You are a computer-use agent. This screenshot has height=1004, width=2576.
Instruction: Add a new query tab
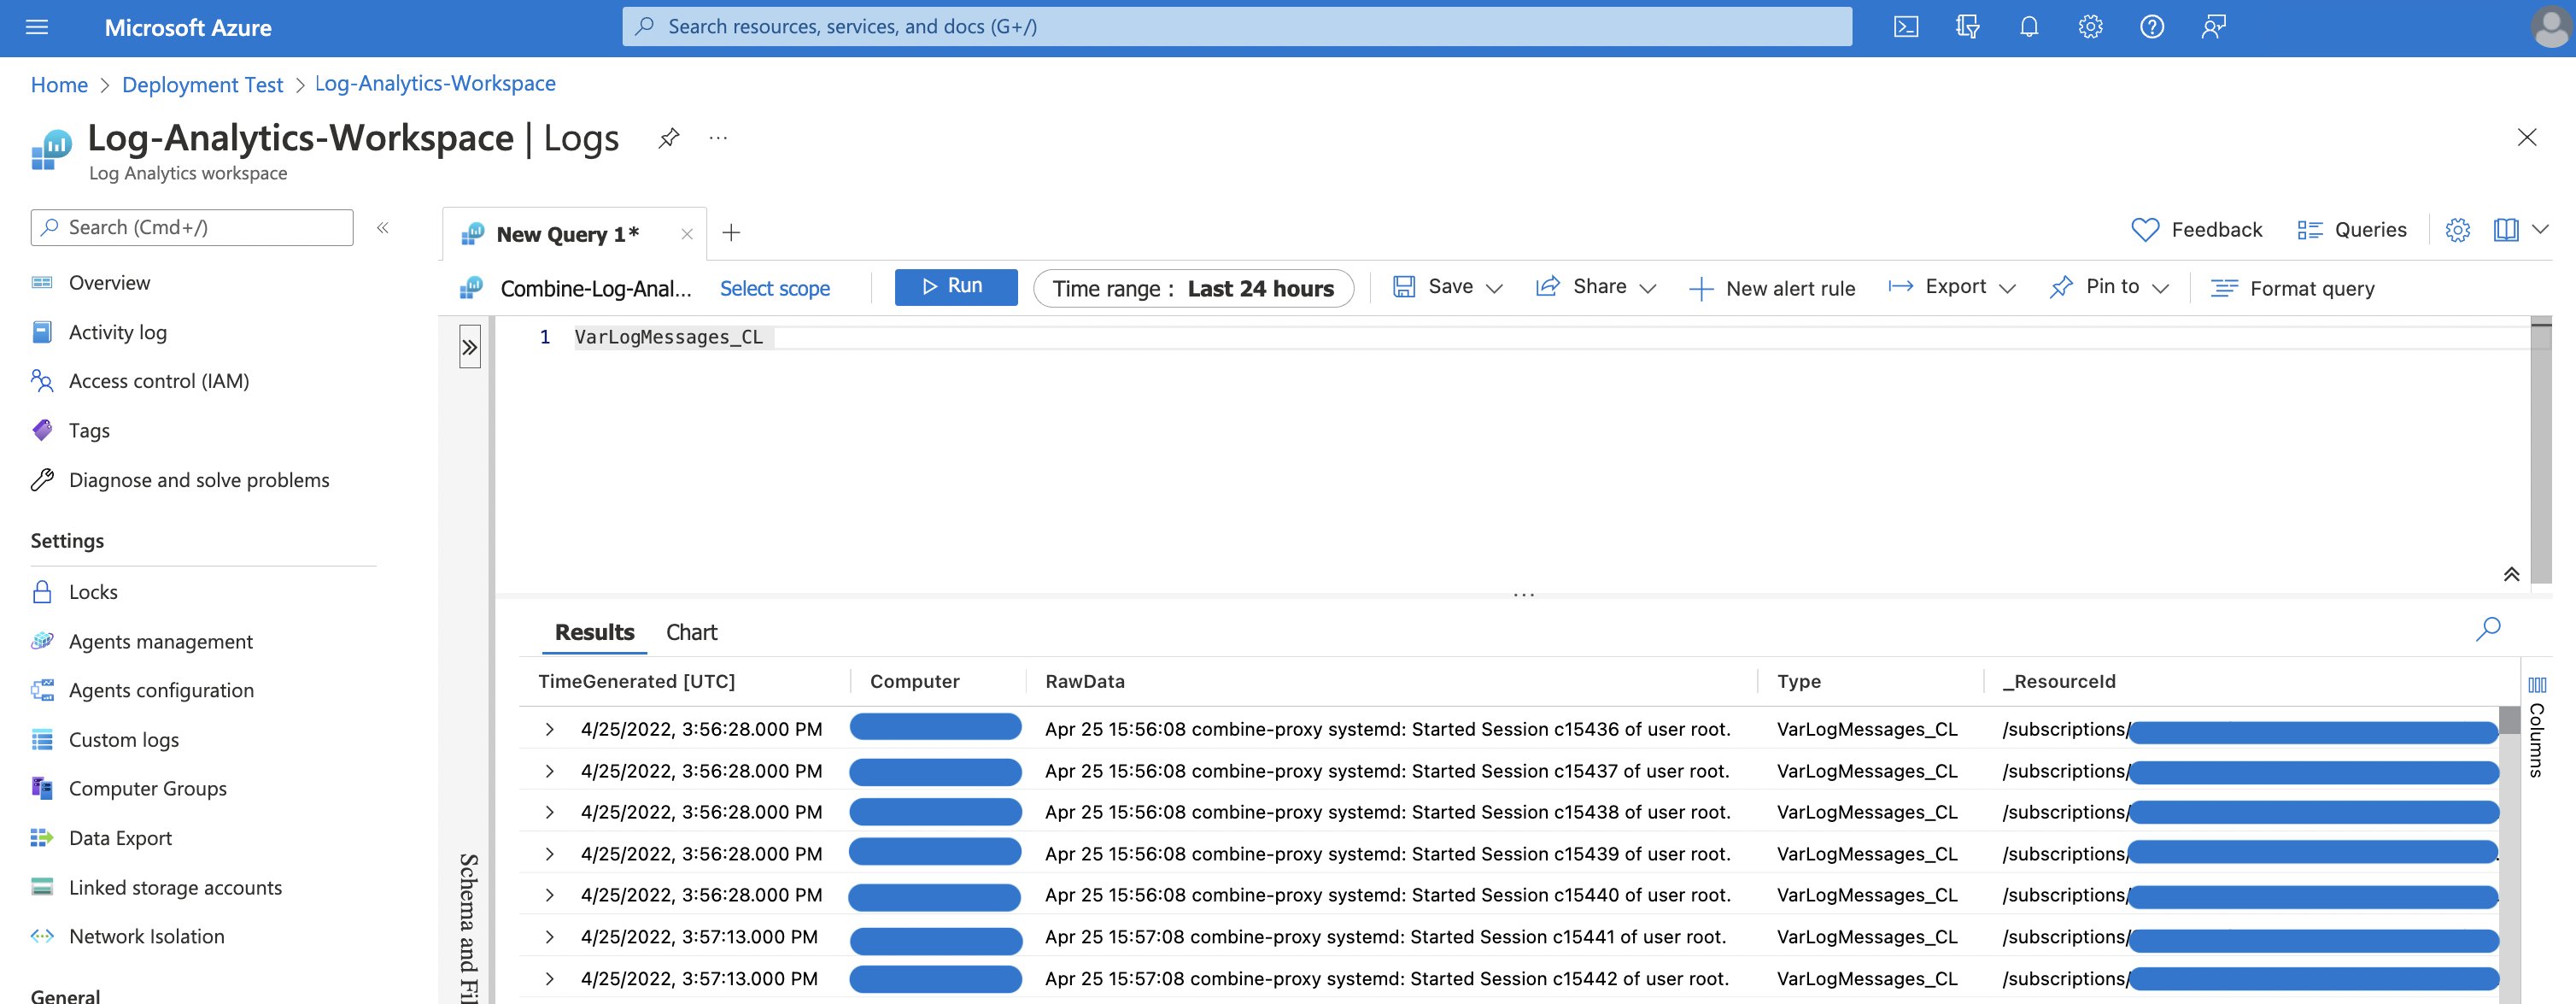731,233
